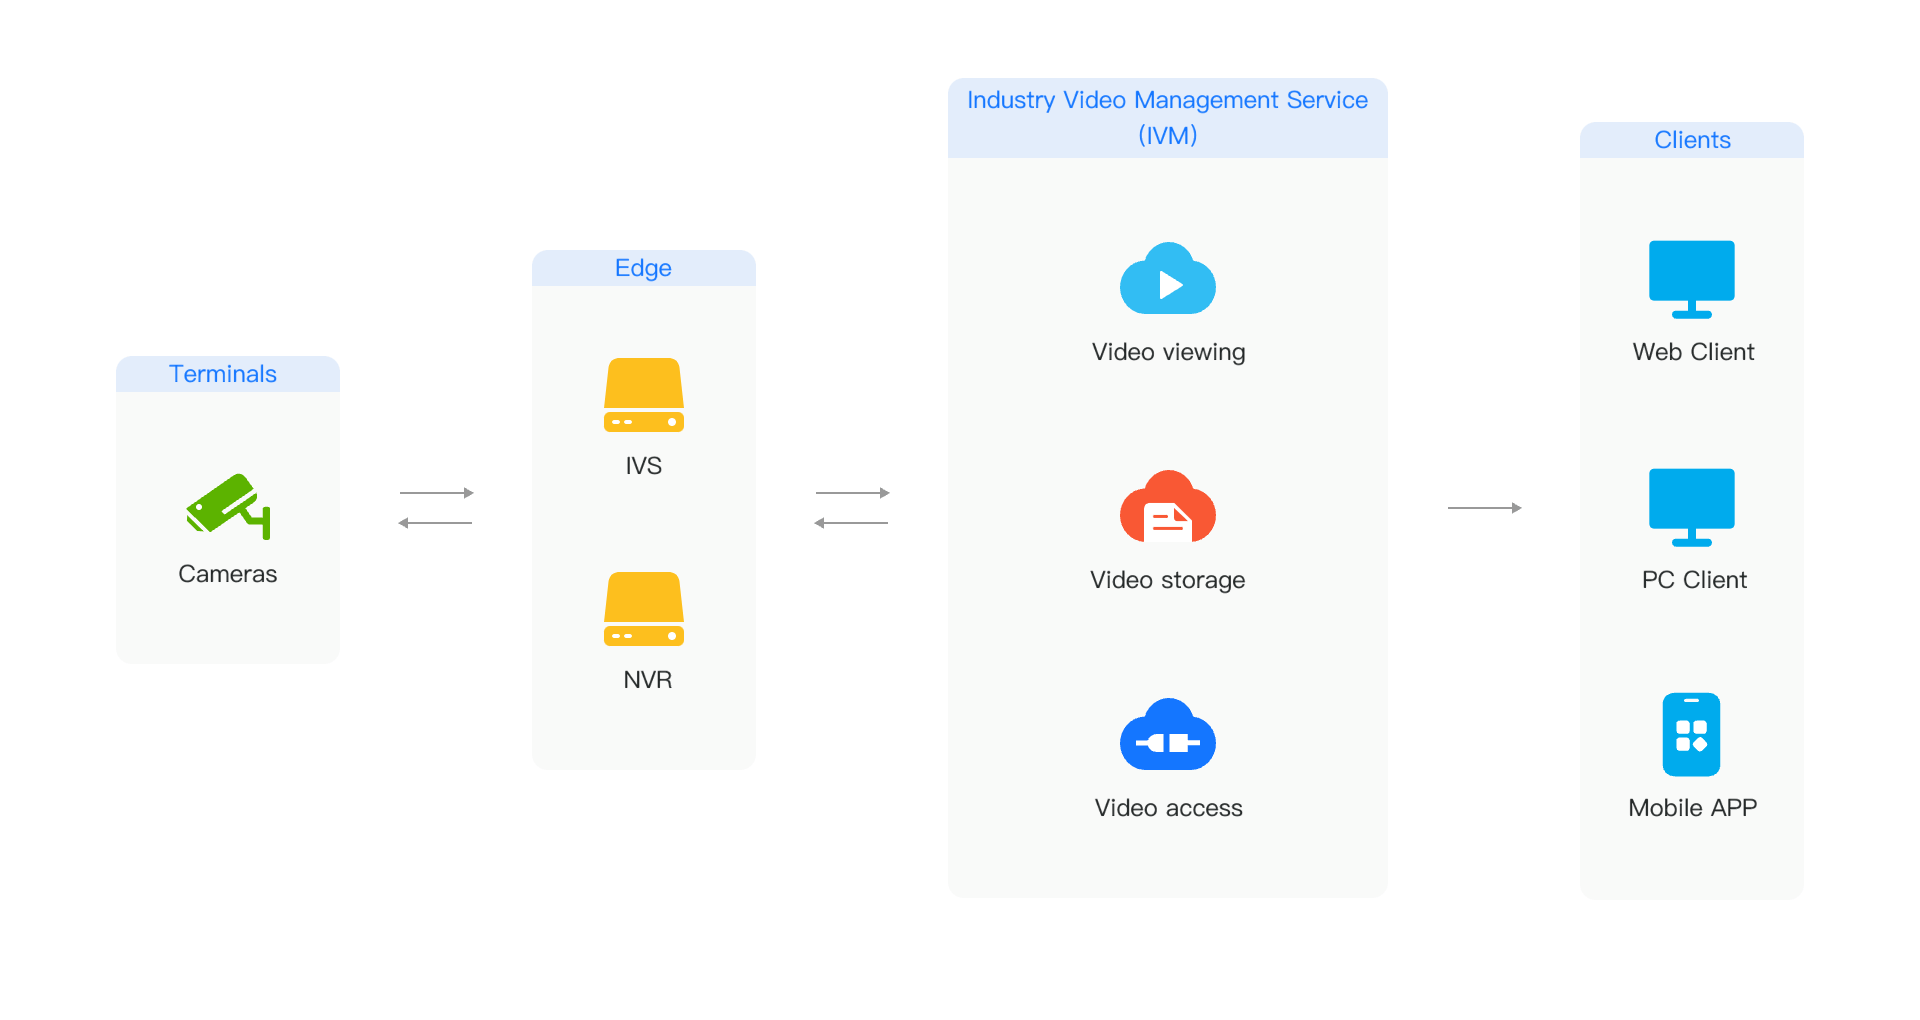This screenshot has width=1920, height=1020.
Task: Click the arrow between Terminals and Edge
Action: pyautogui.click(x=437, y=507)
